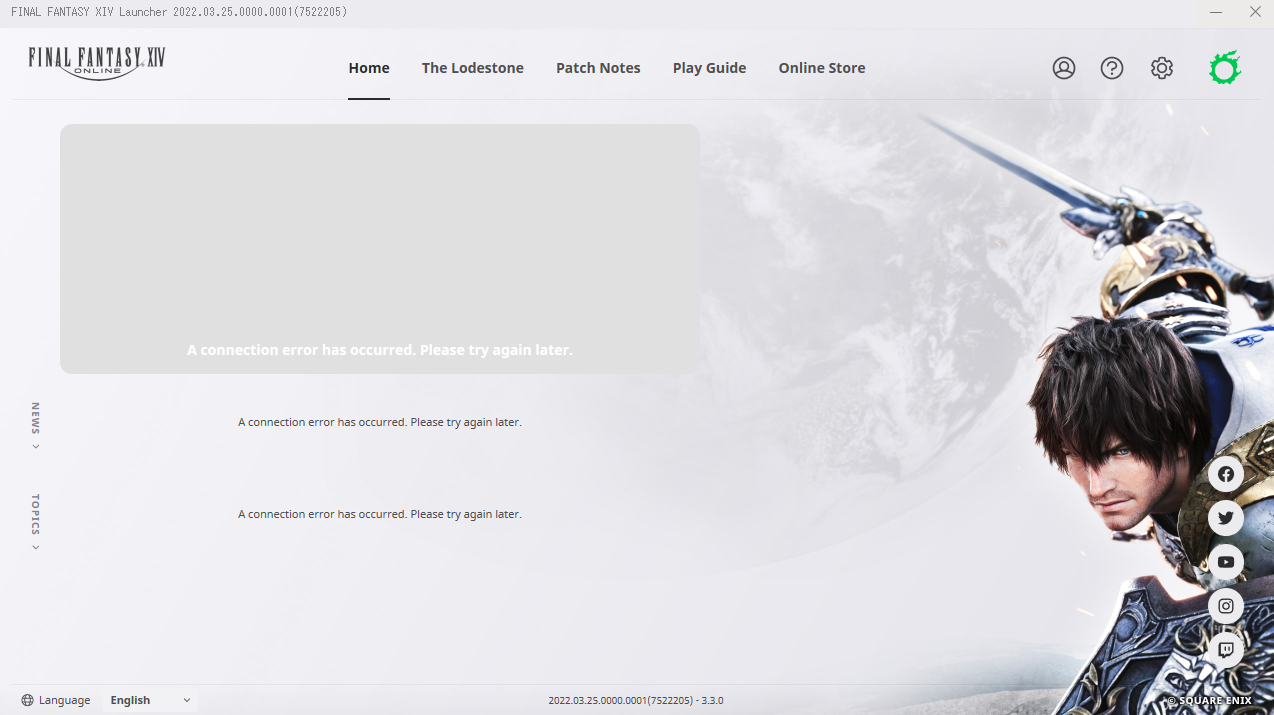Minimize the launcher window

pyautogui.click(x=1217, y=12)
